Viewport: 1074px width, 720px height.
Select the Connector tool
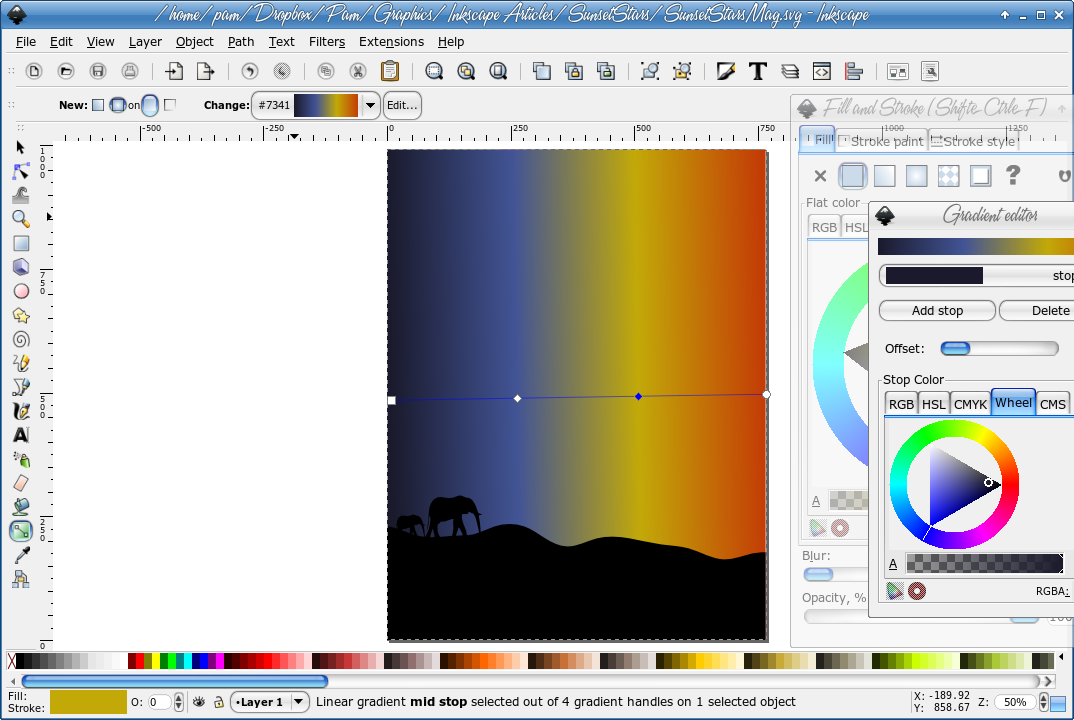click(x=21, y=579)
